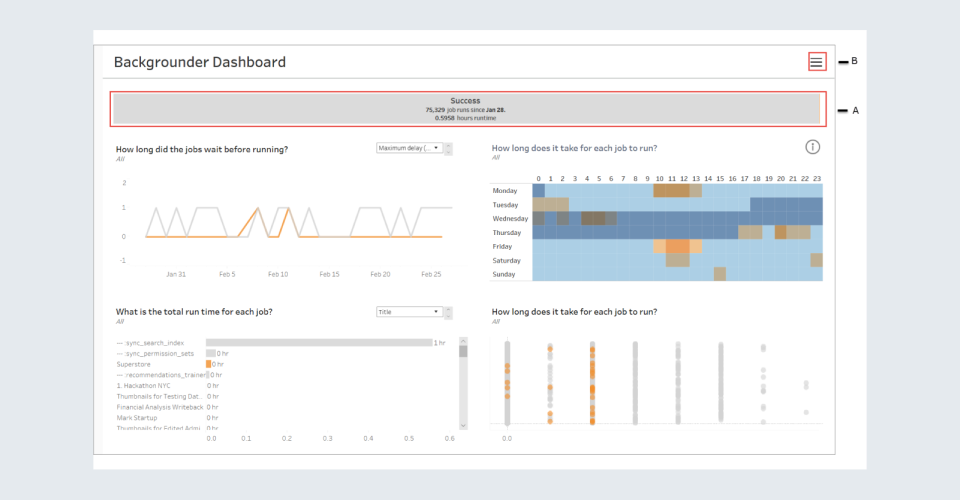Click the Backgrounder Dashboard title
This screenshot has height=500, width=960.
(200, 62)
